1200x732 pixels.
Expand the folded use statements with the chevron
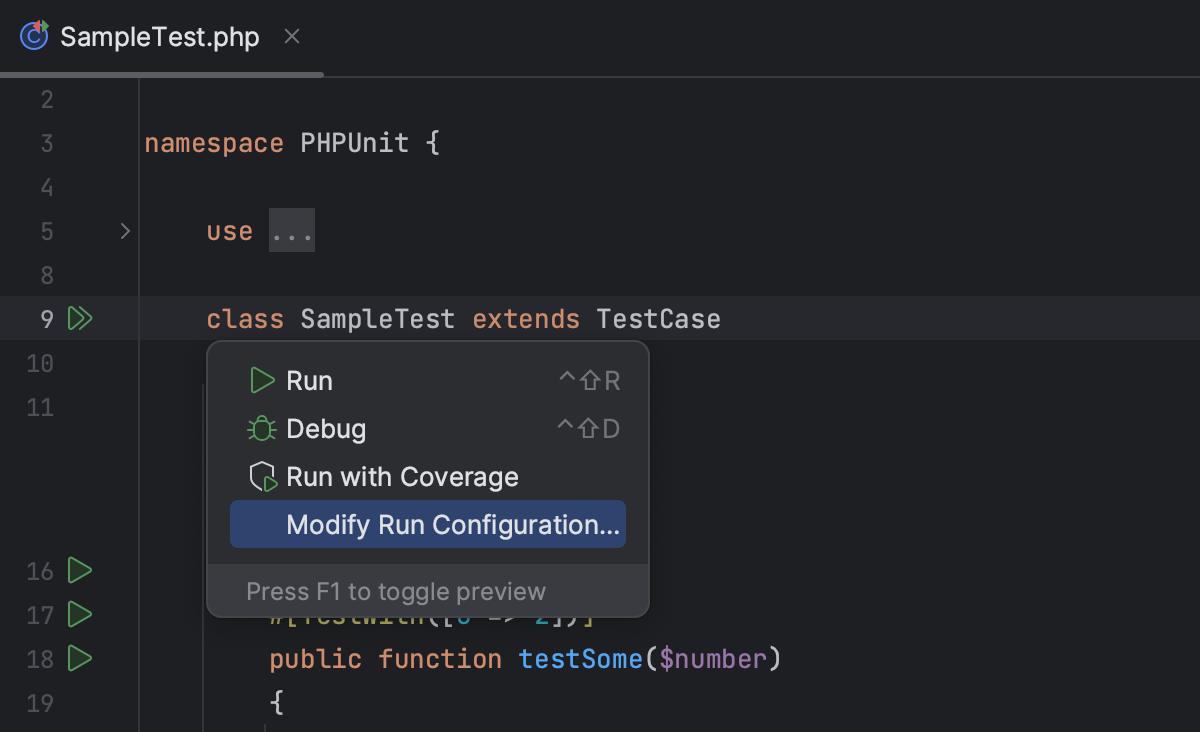[x=125, y=231]
